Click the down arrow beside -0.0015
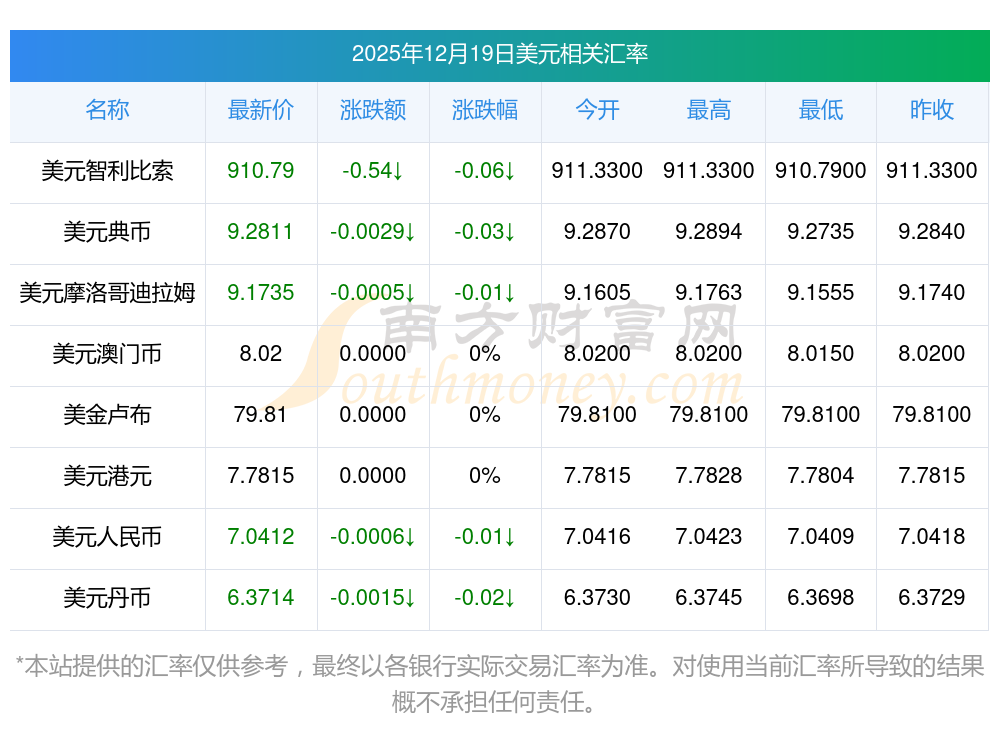The image size is (1000, 733). [410, 598]
